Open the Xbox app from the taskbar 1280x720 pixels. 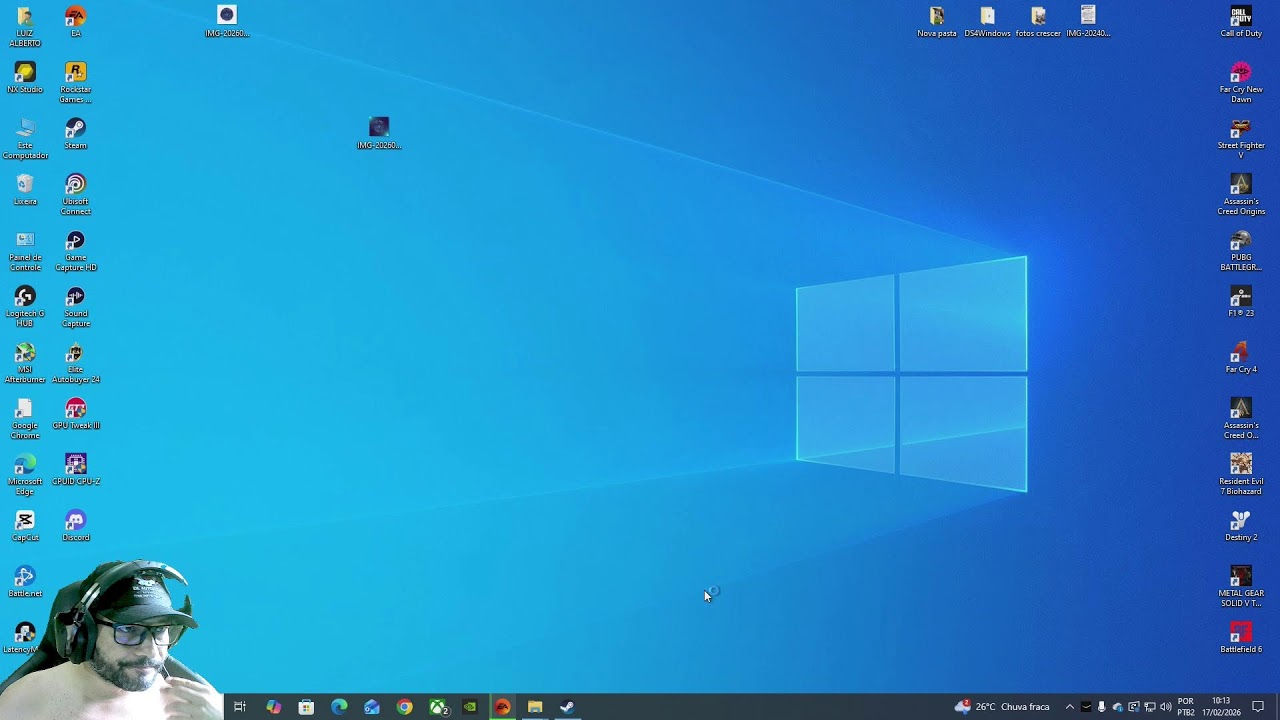tap(438, 707)
